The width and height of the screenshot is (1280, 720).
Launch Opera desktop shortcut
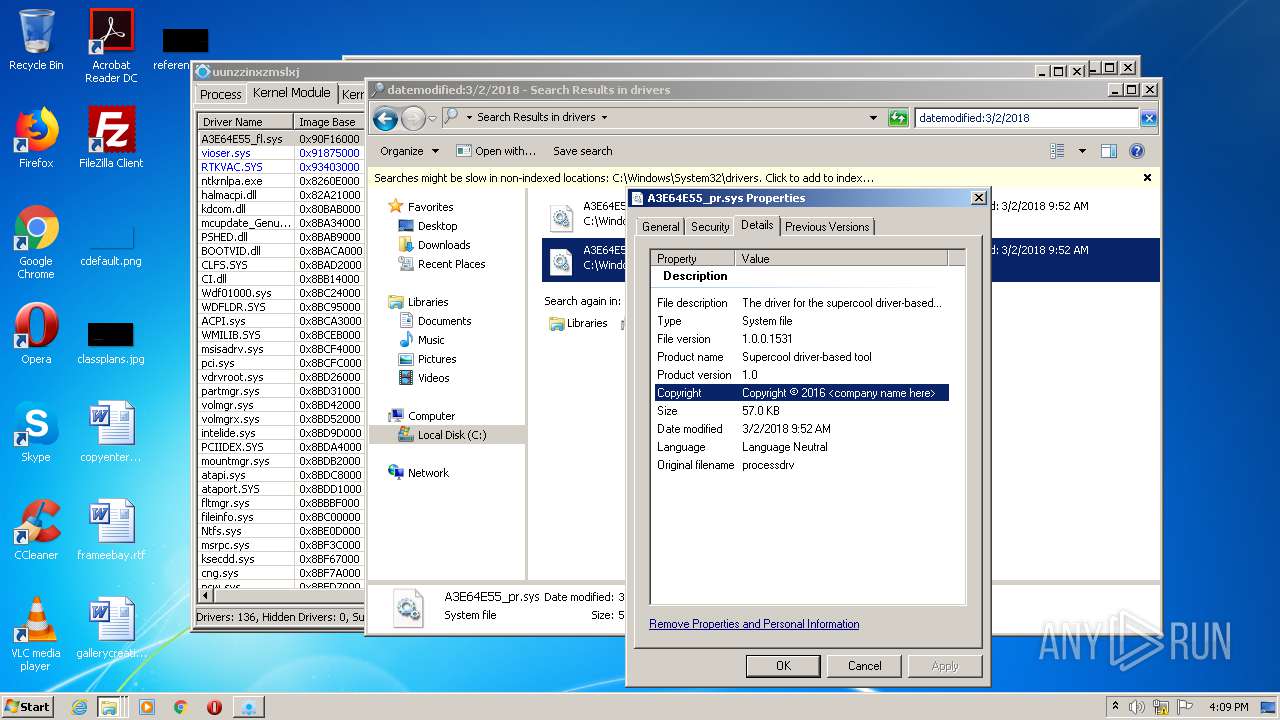click(x=36, y=334)
